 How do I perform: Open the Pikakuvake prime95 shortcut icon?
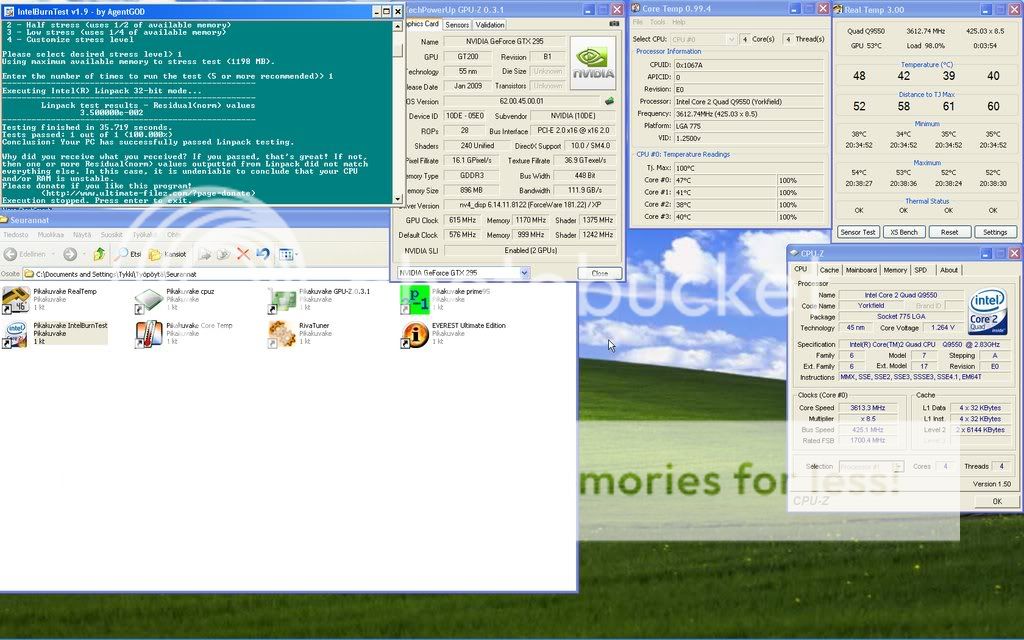click(415, 300)
